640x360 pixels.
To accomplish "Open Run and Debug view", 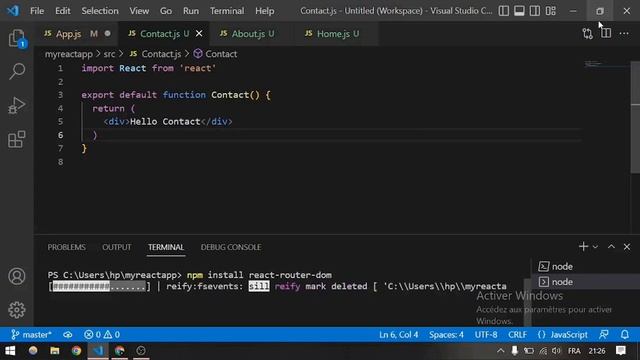I will [x=17, y=105].
